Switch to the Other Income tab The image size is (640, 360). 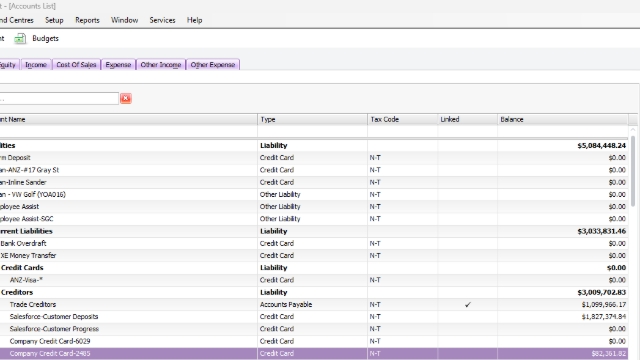click(x=161, y=64)
